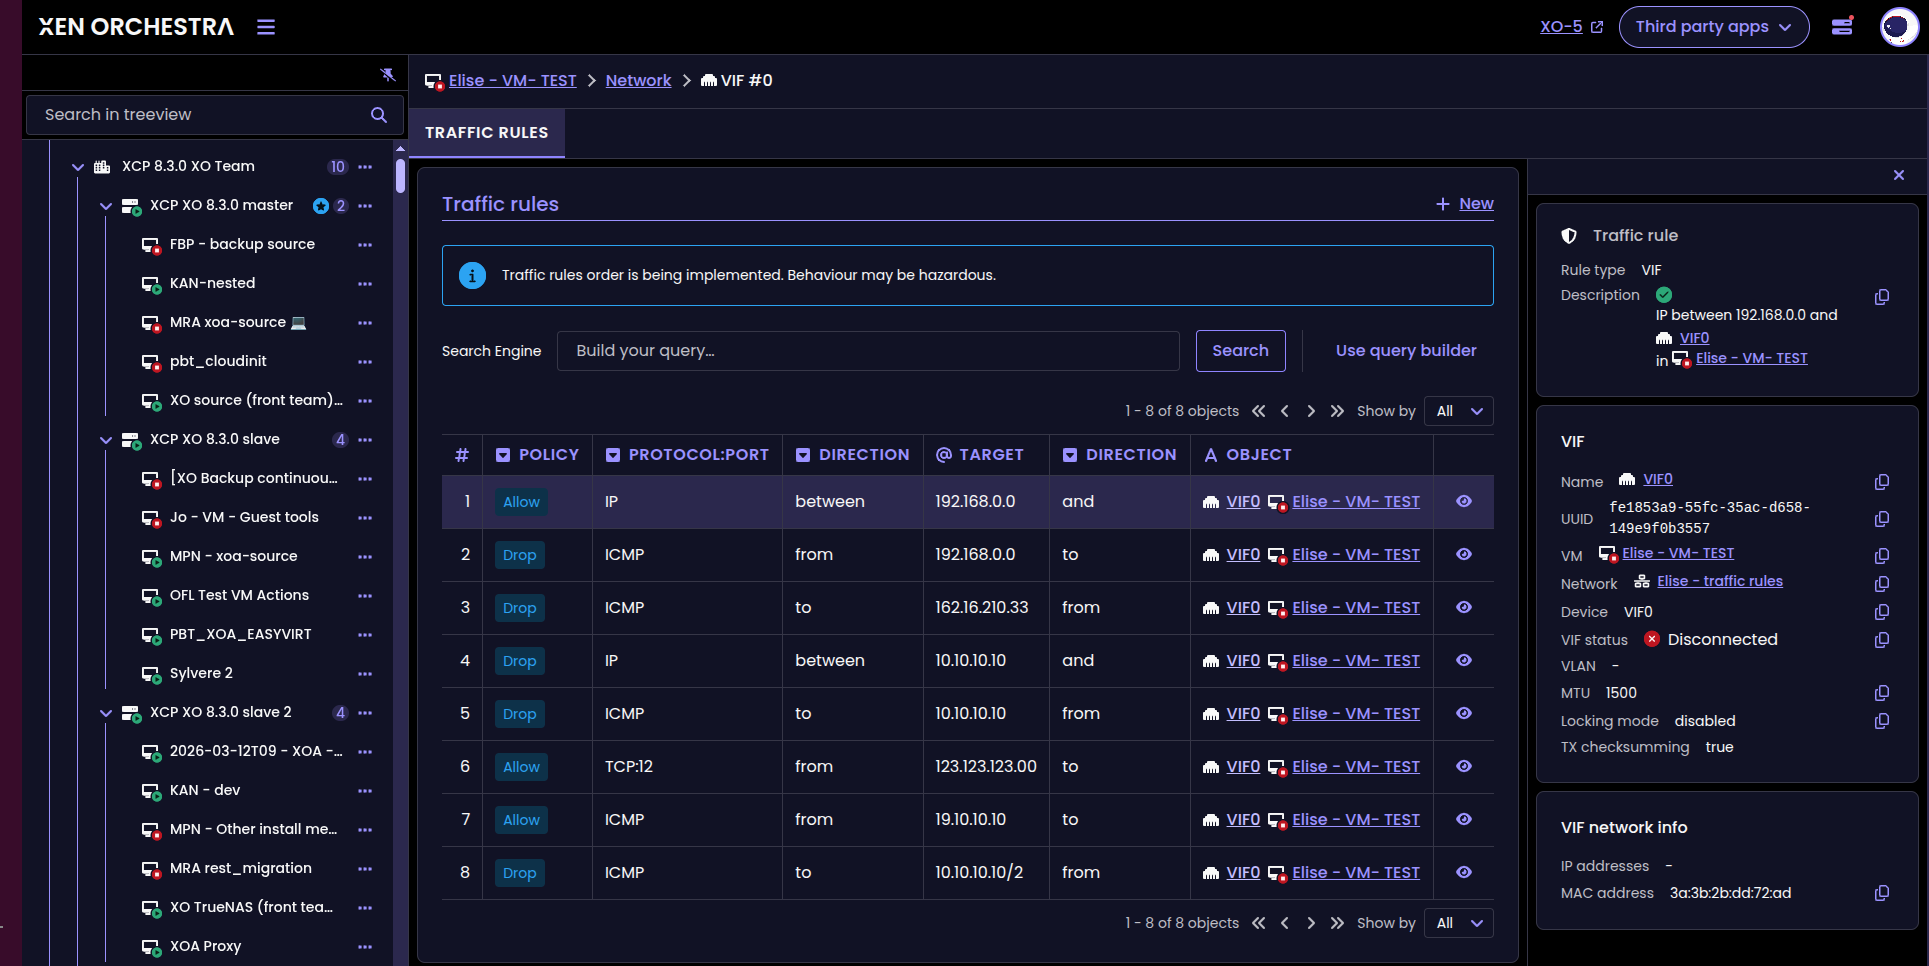
Task: View rule 2 details with eye icon
Action: (x=1464, y=554)
